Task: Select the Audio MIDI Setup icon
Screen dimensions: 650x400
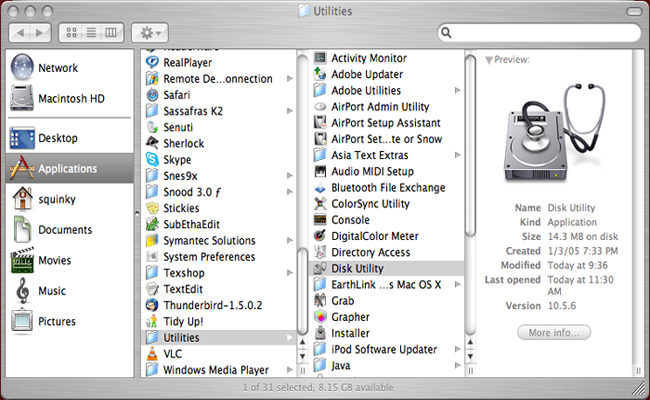Action: click(x=320, y=171)
